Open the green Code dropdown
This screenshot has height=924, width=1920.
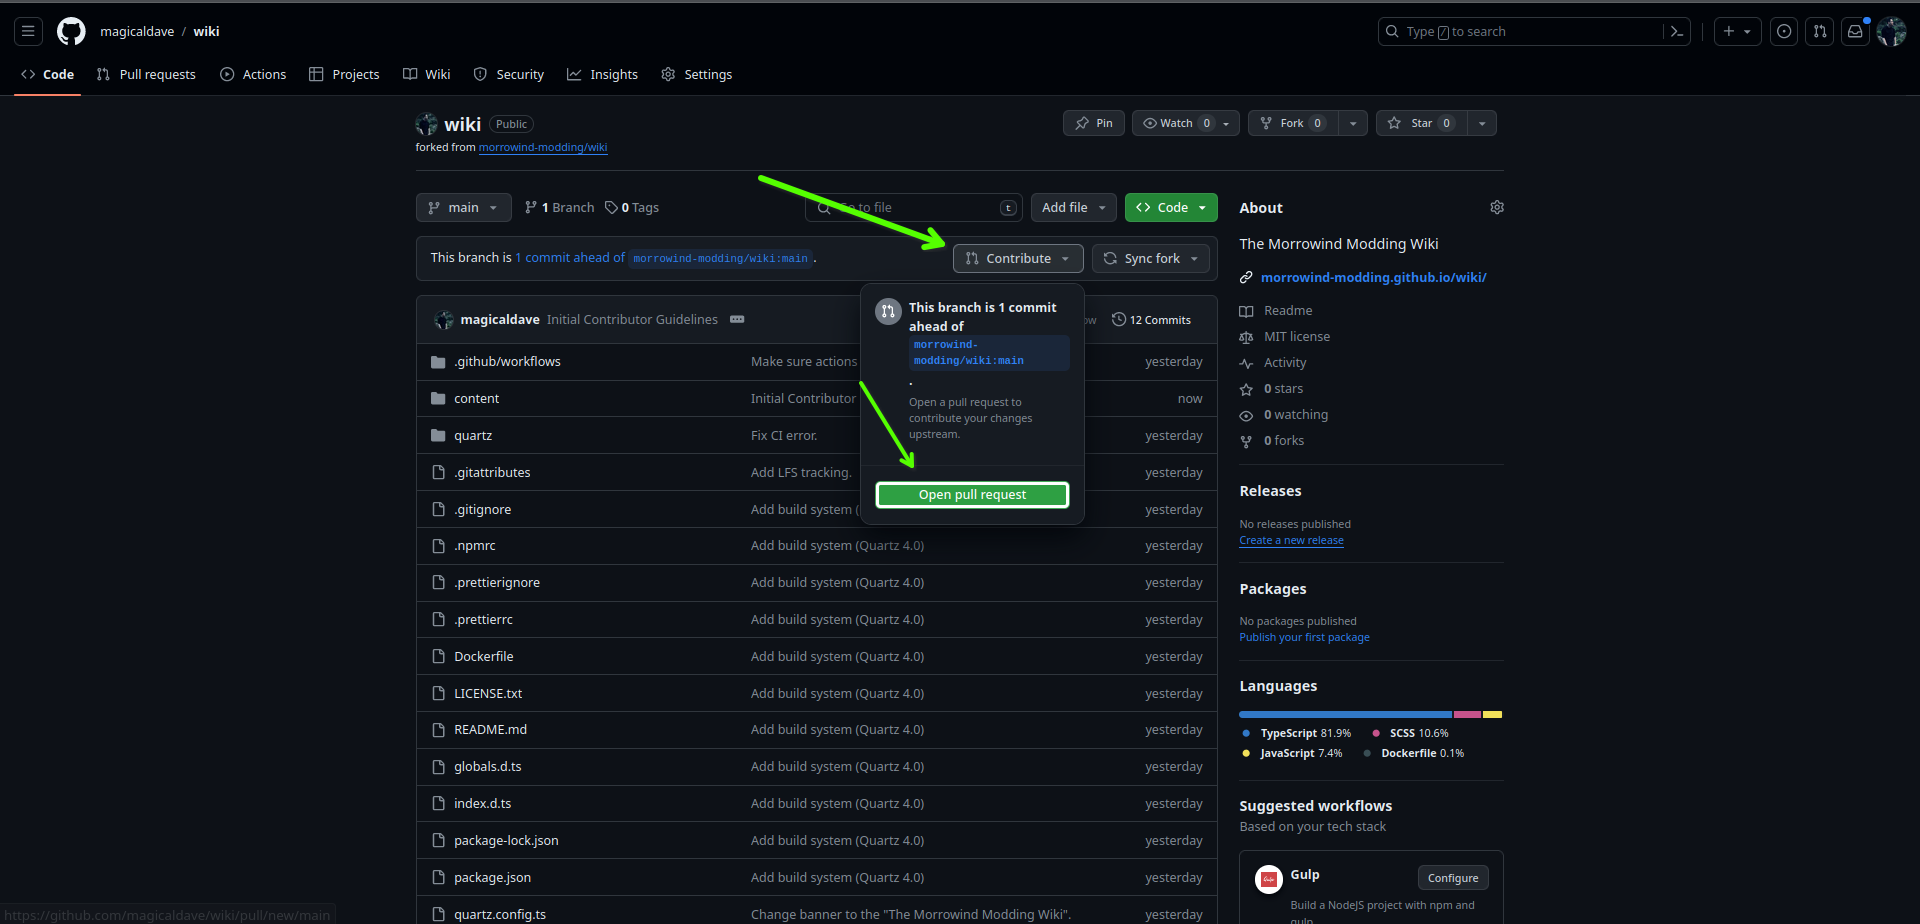pyautogui.click(x=1171, y=208)
